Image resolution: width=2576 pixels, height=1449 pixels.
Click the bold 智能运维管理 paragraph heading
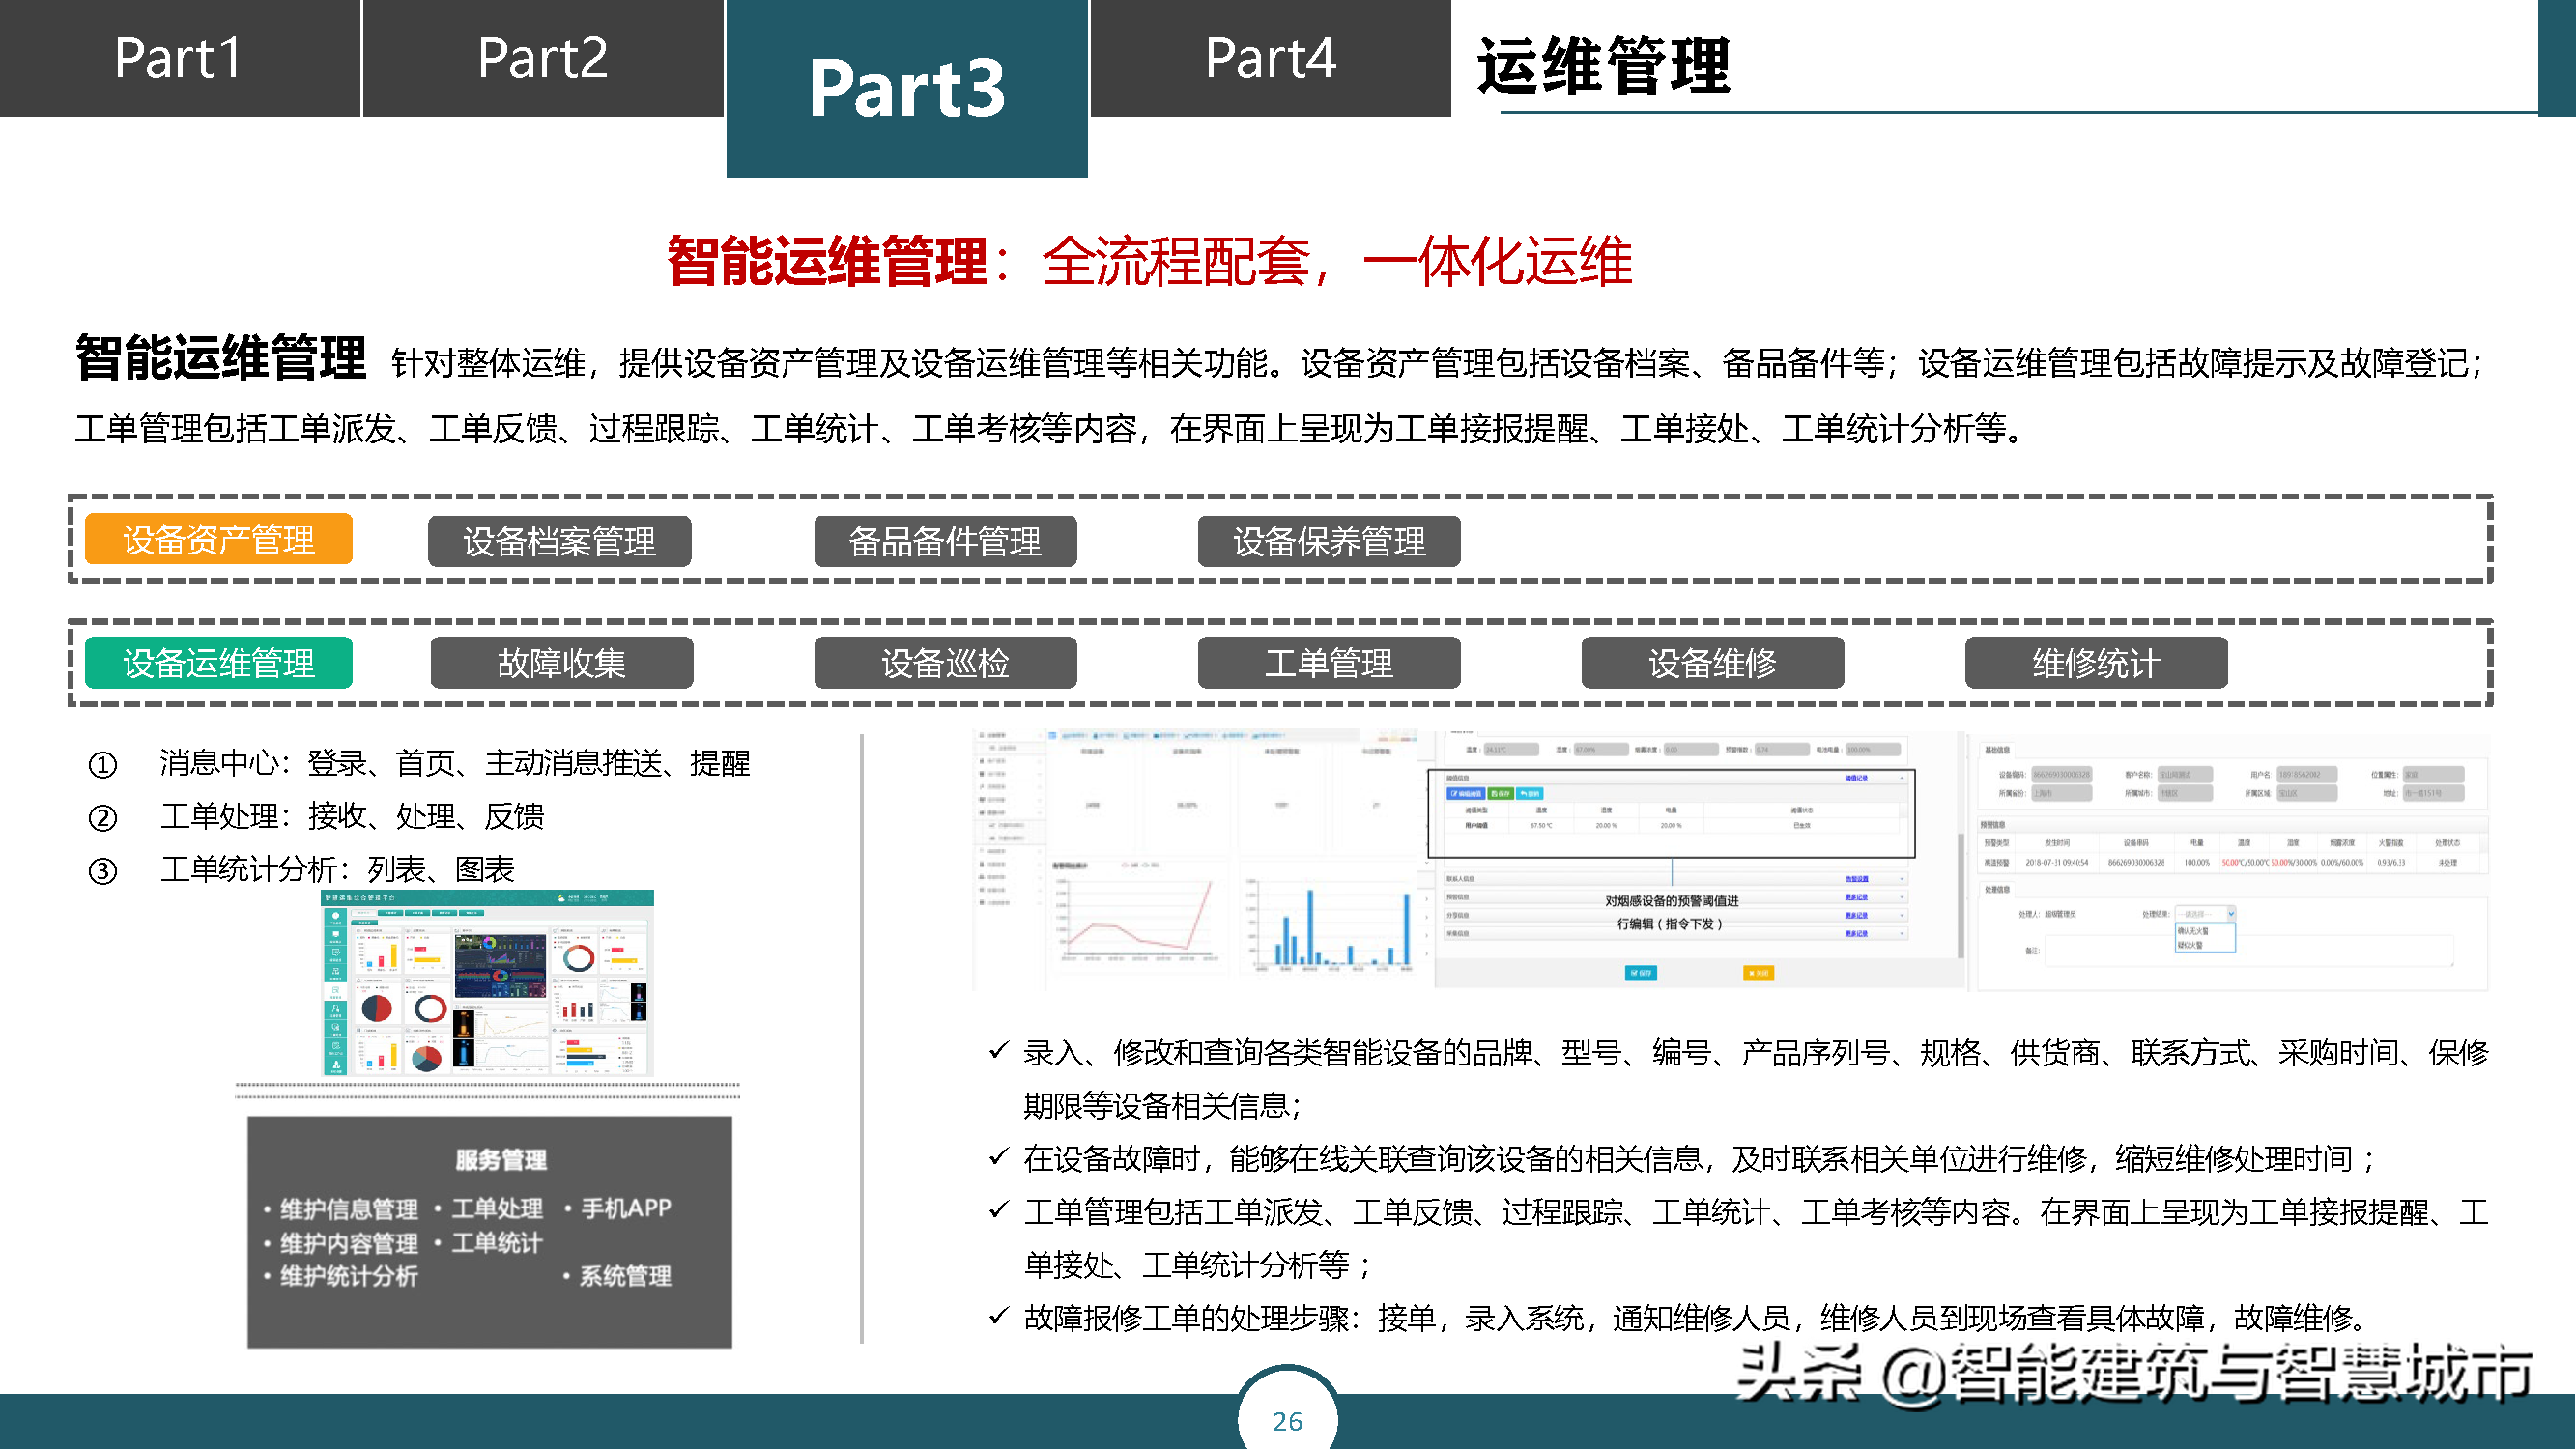(x=221, y=358)
